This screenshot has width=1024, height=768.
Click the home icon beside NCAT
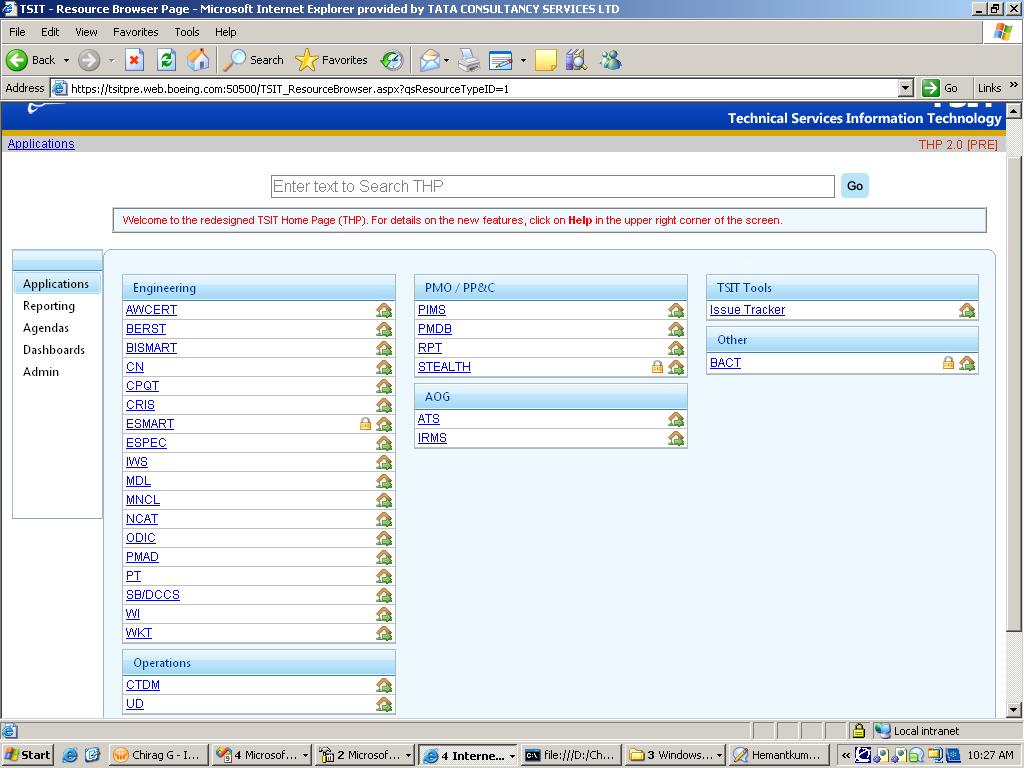[x=384, y=519]
